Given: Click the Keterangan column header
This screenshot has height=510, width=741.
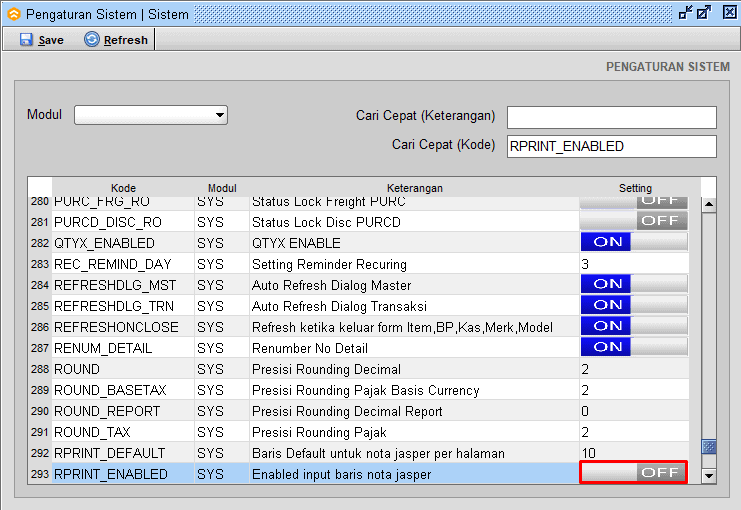Looking at the screenshot, I should pyautogui.click(x=414, y=188).
